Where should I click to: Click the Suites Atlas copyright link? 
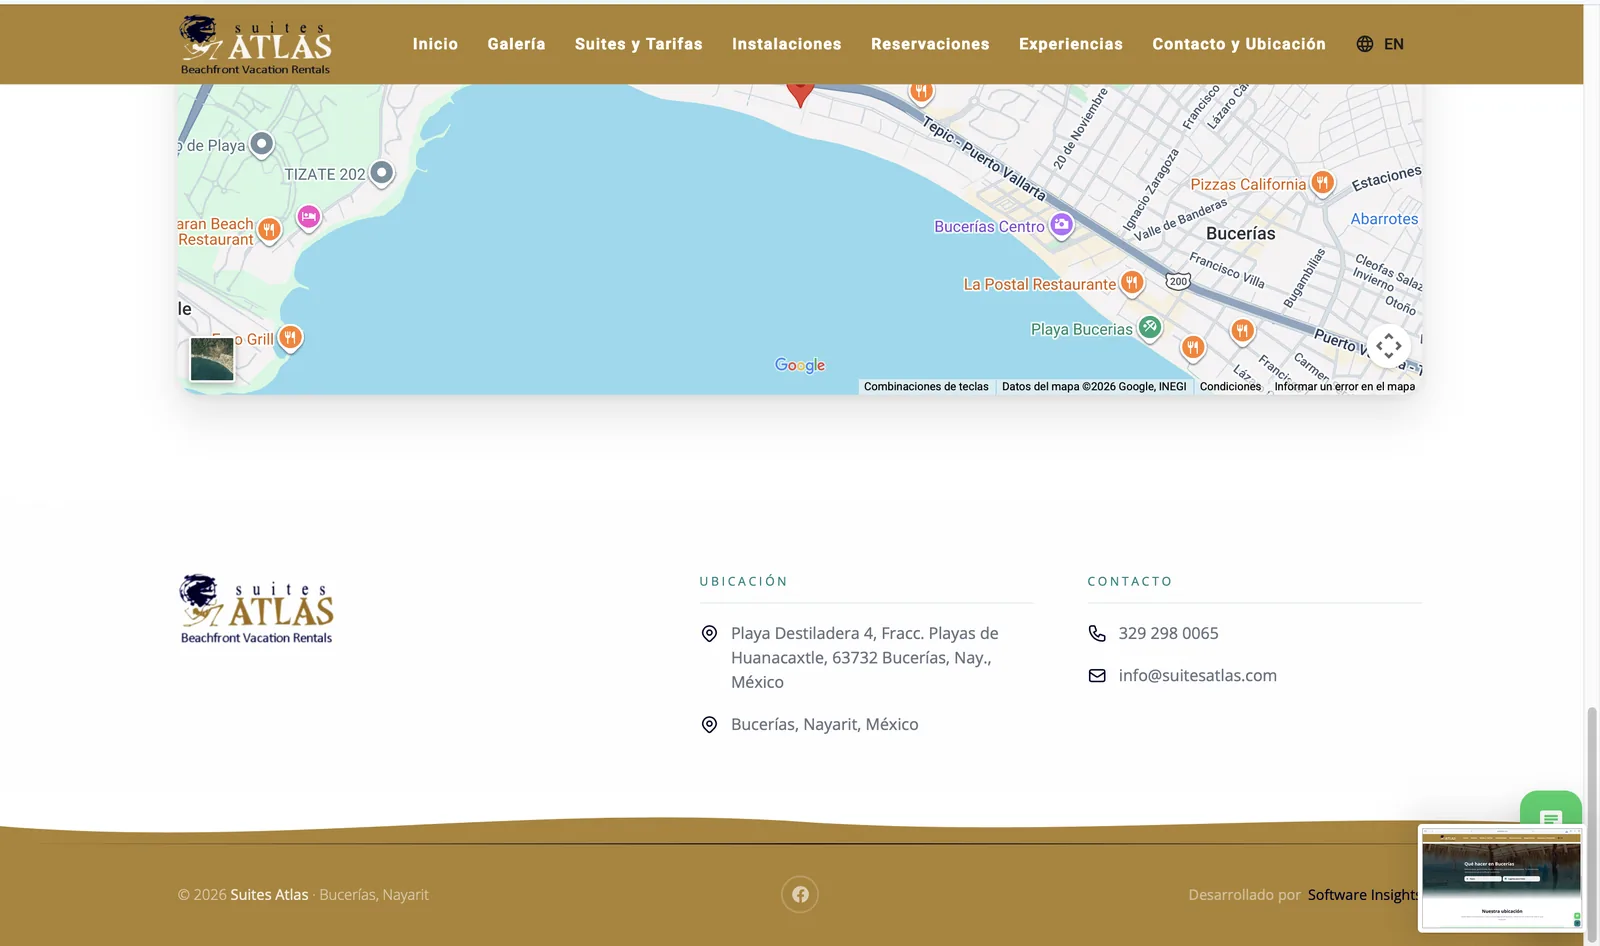click(x=269, y=894)
